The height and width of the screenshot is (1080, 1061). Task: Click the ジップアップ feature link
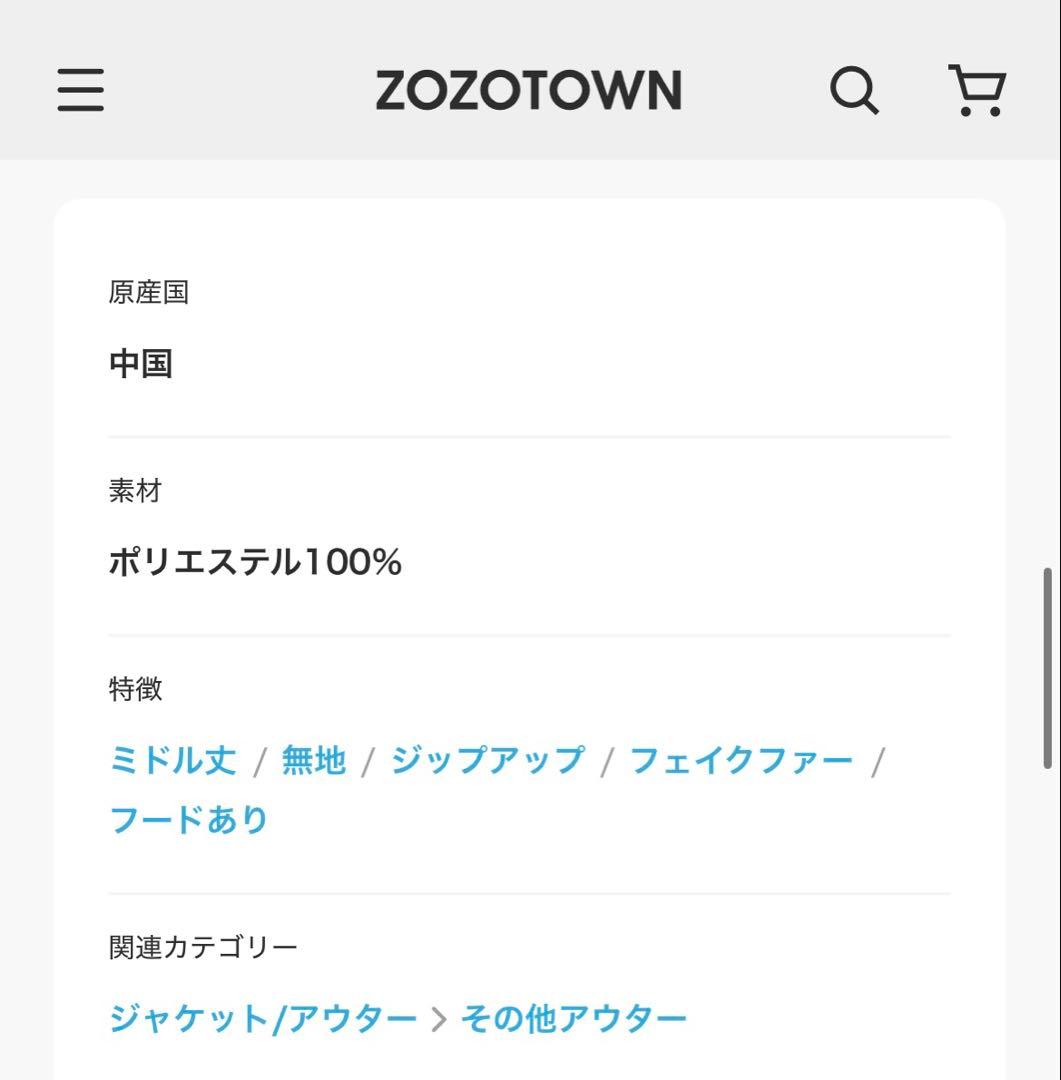pyautogui.click(x=487, y=761)
